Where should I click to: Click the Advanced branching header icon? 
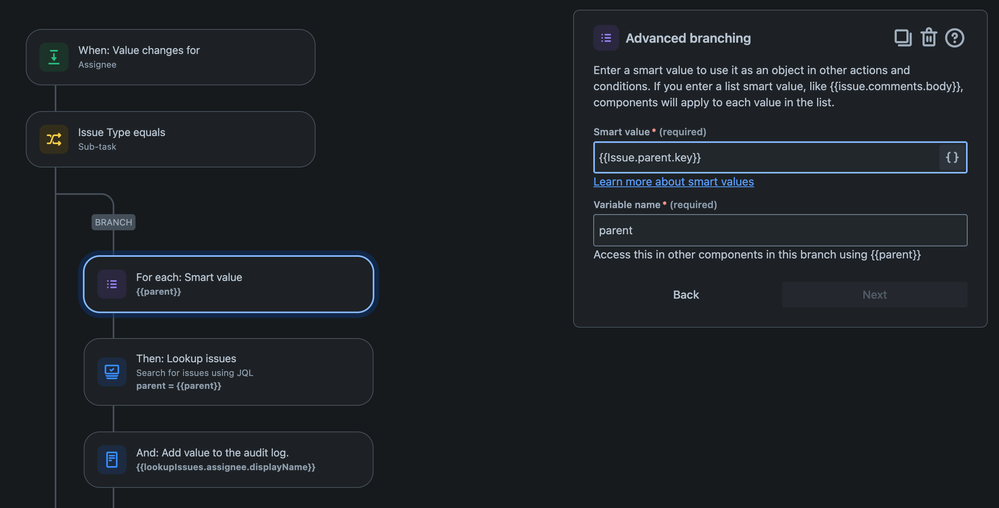click(x=606, y=38)
